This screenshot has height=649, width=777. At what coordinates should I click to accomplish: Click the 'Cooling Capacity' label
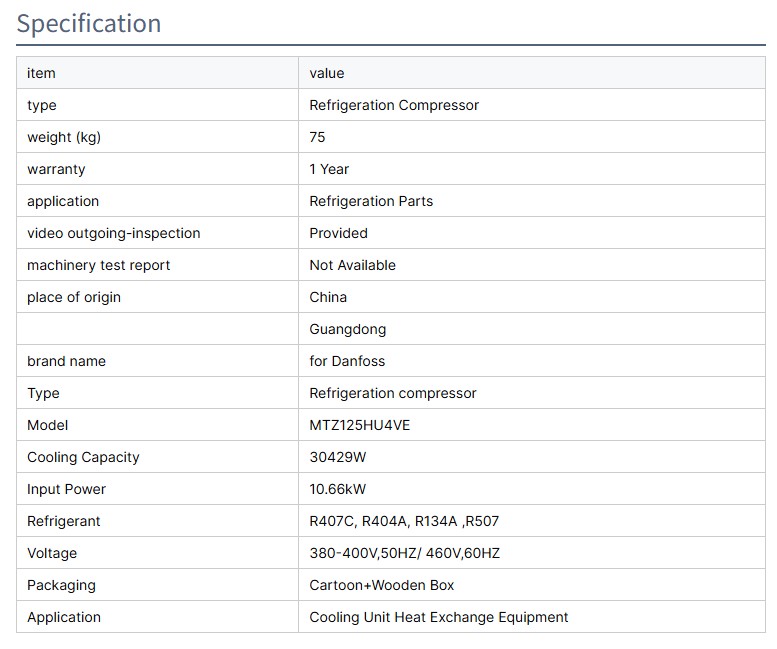(83, 457)
